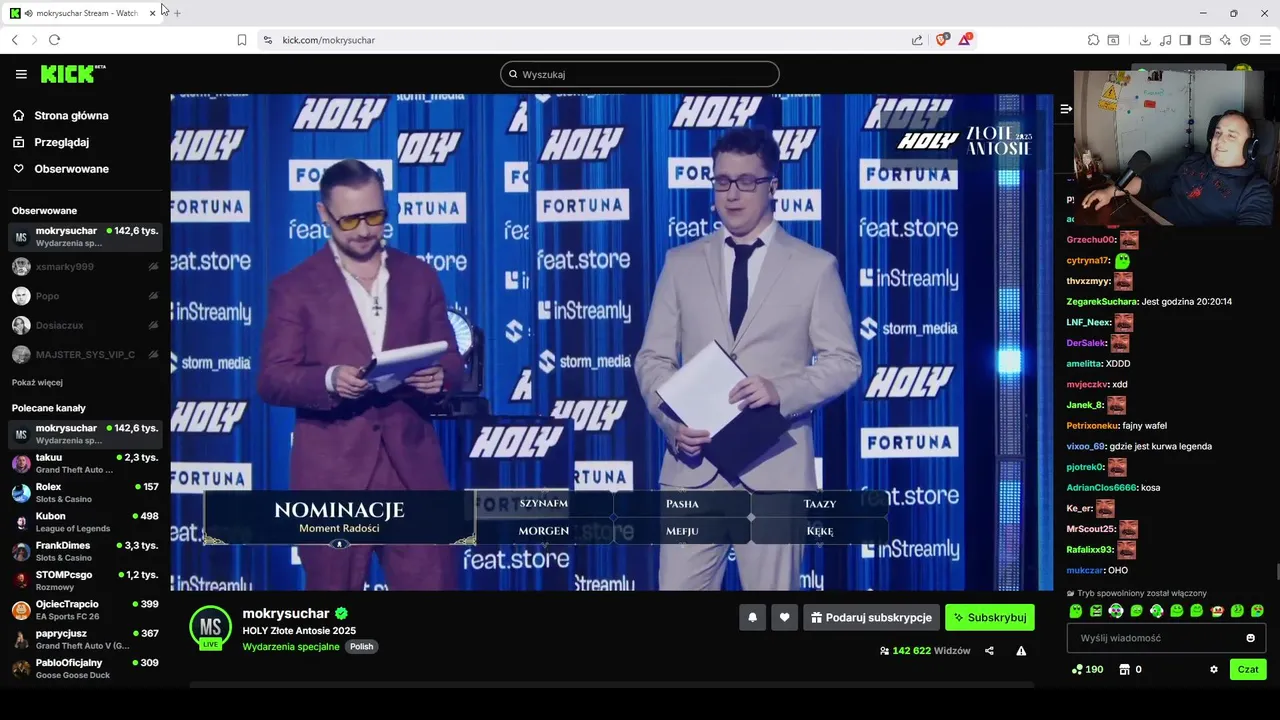This screenshot has width=1280, height=720.
Task: Insert first green Kick emote
Action: [x=1076, y=611]
